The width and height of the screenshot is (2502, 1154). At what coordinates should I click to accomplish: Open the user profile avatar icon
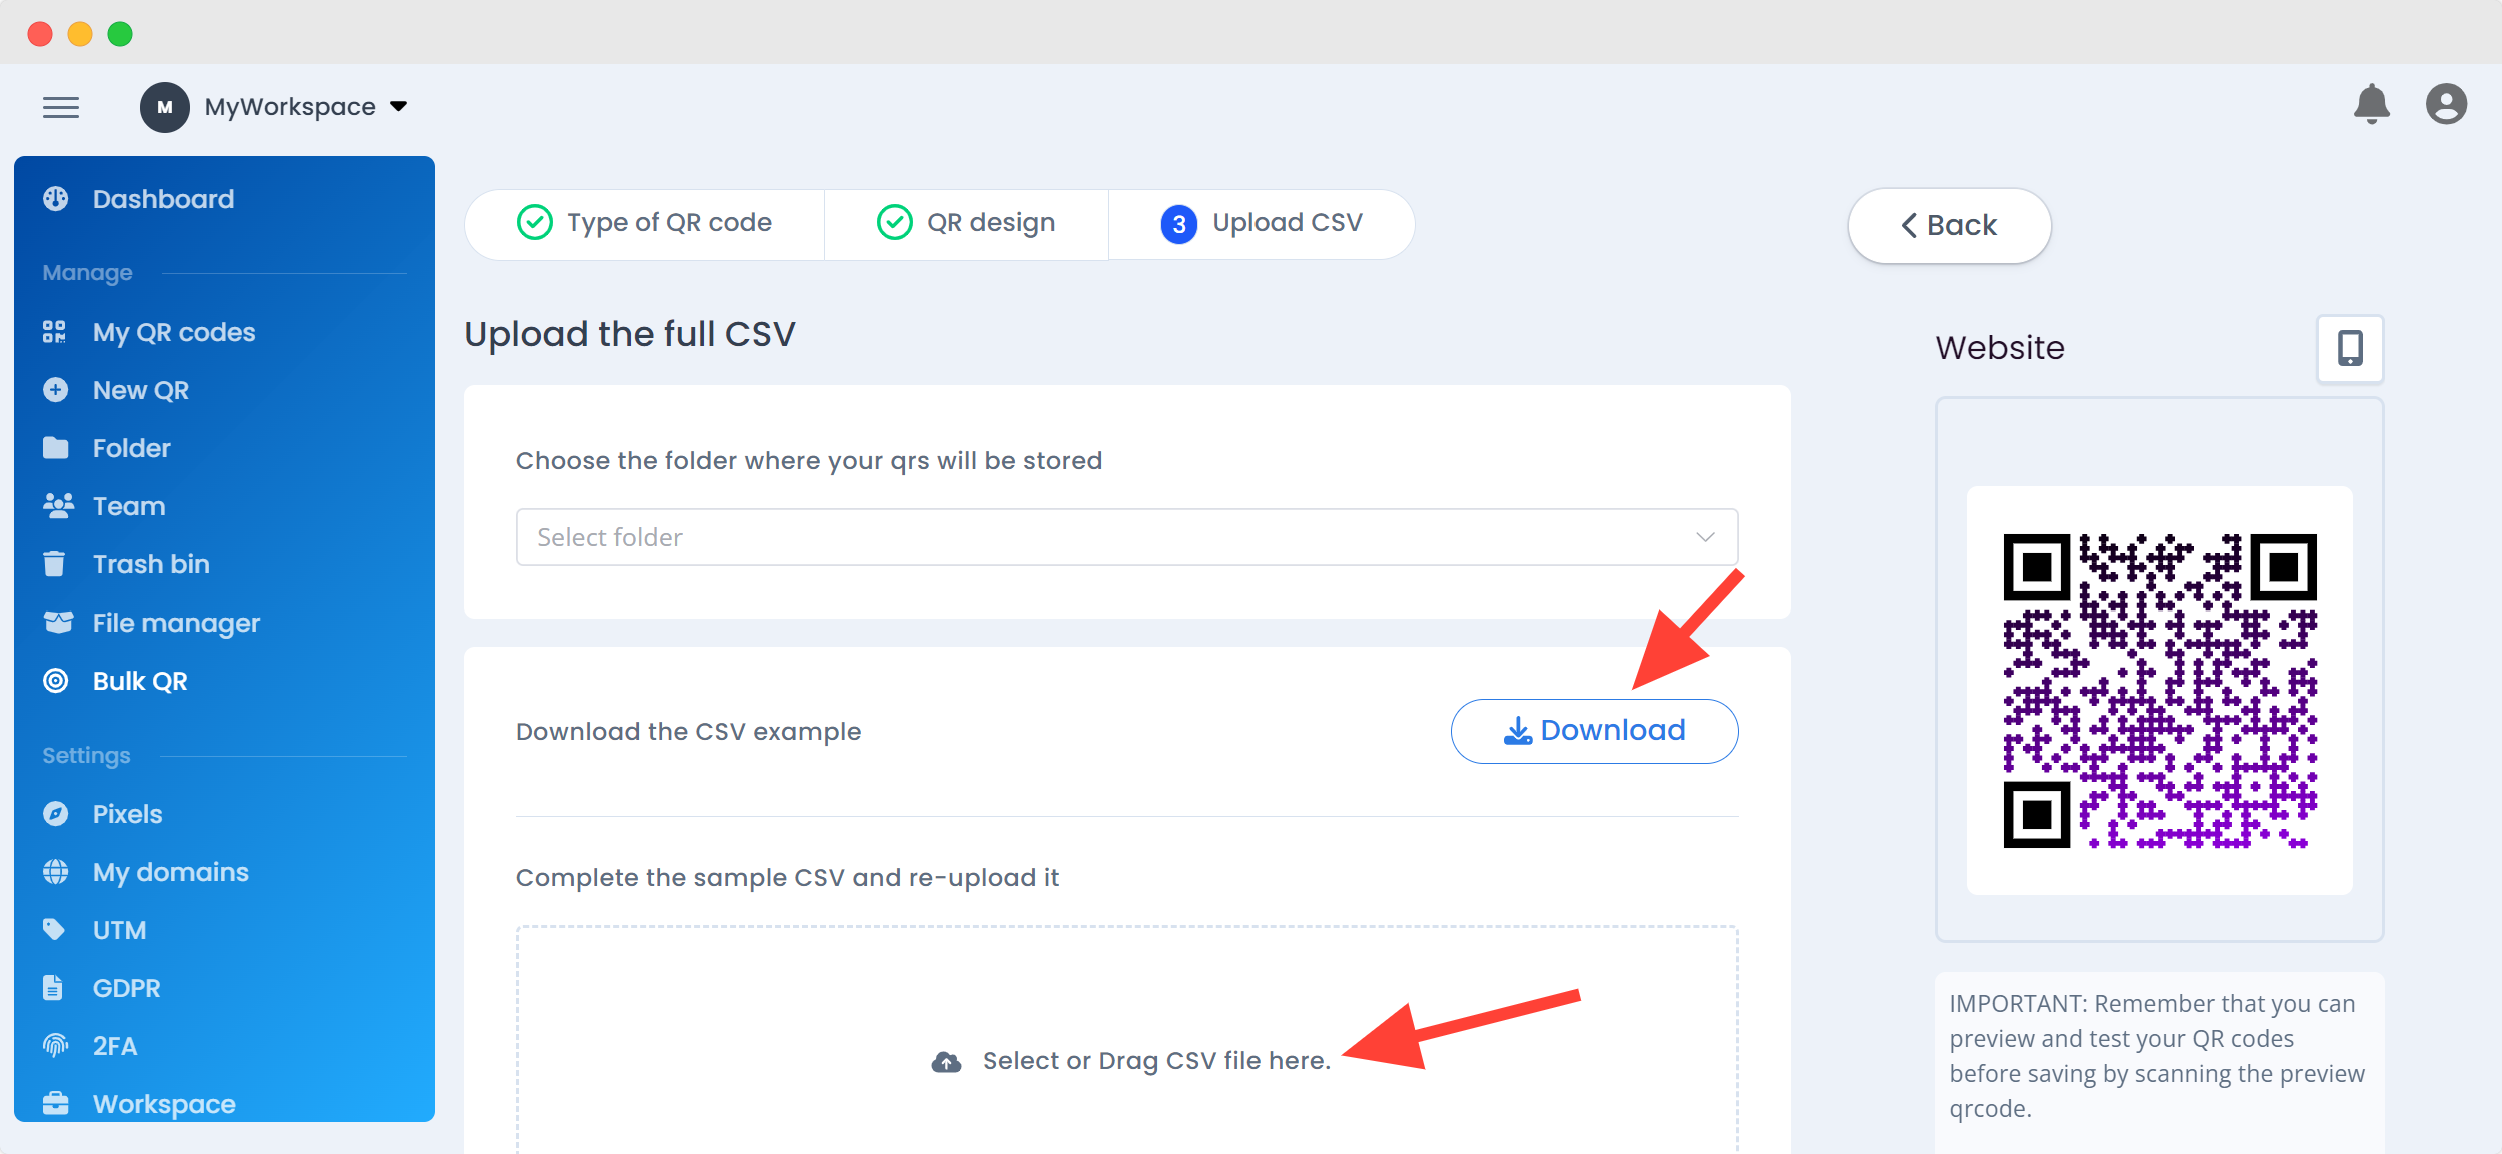click(x=2445, y=105)
